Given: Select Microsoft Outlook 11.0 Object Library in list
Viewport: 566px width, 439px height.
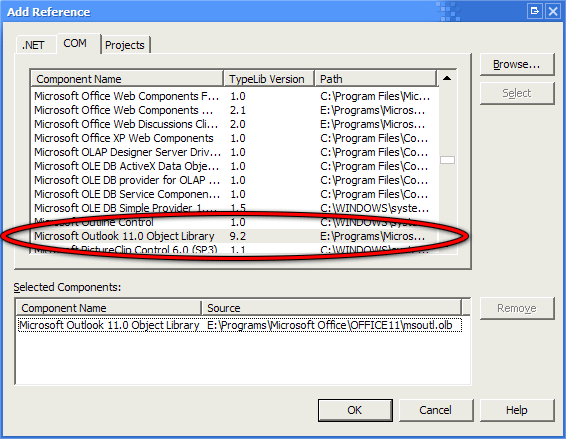Looking at the screenshot, I should pyautogui.click(x=235, y=236).
